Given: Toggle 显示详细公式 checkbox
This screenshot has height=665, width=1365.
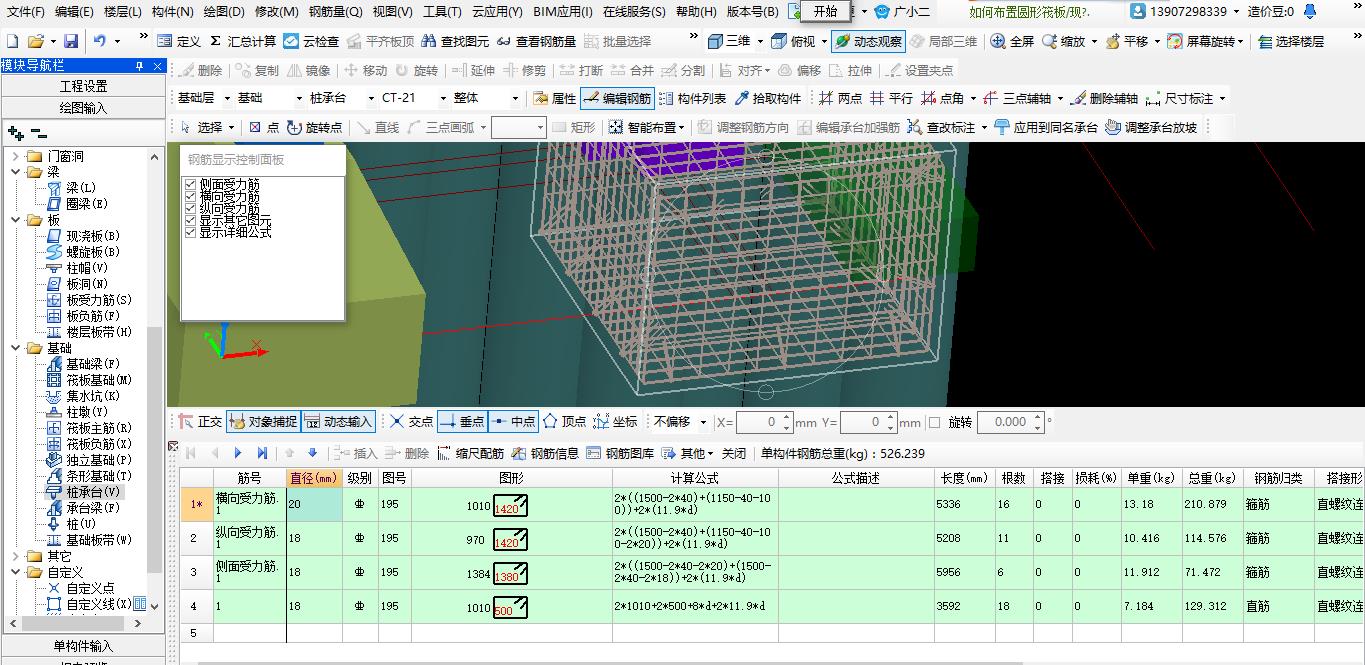Looking at the screenshot, I should tap(190, 232).
